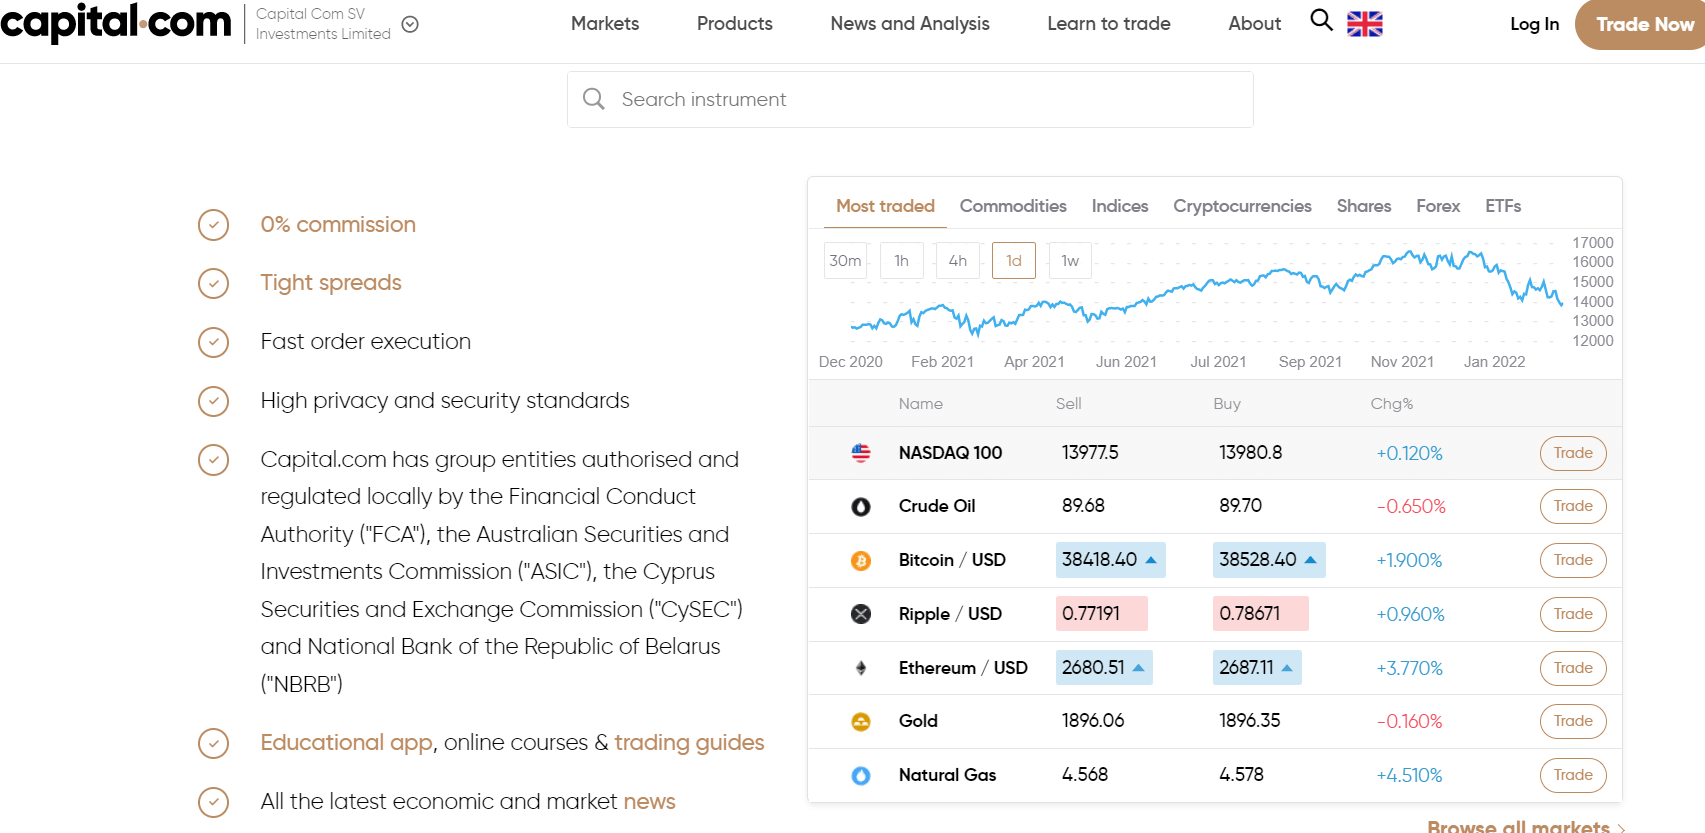Open the About menu
Viewport: 1705px width, 833px height.
click(1255, 23)
